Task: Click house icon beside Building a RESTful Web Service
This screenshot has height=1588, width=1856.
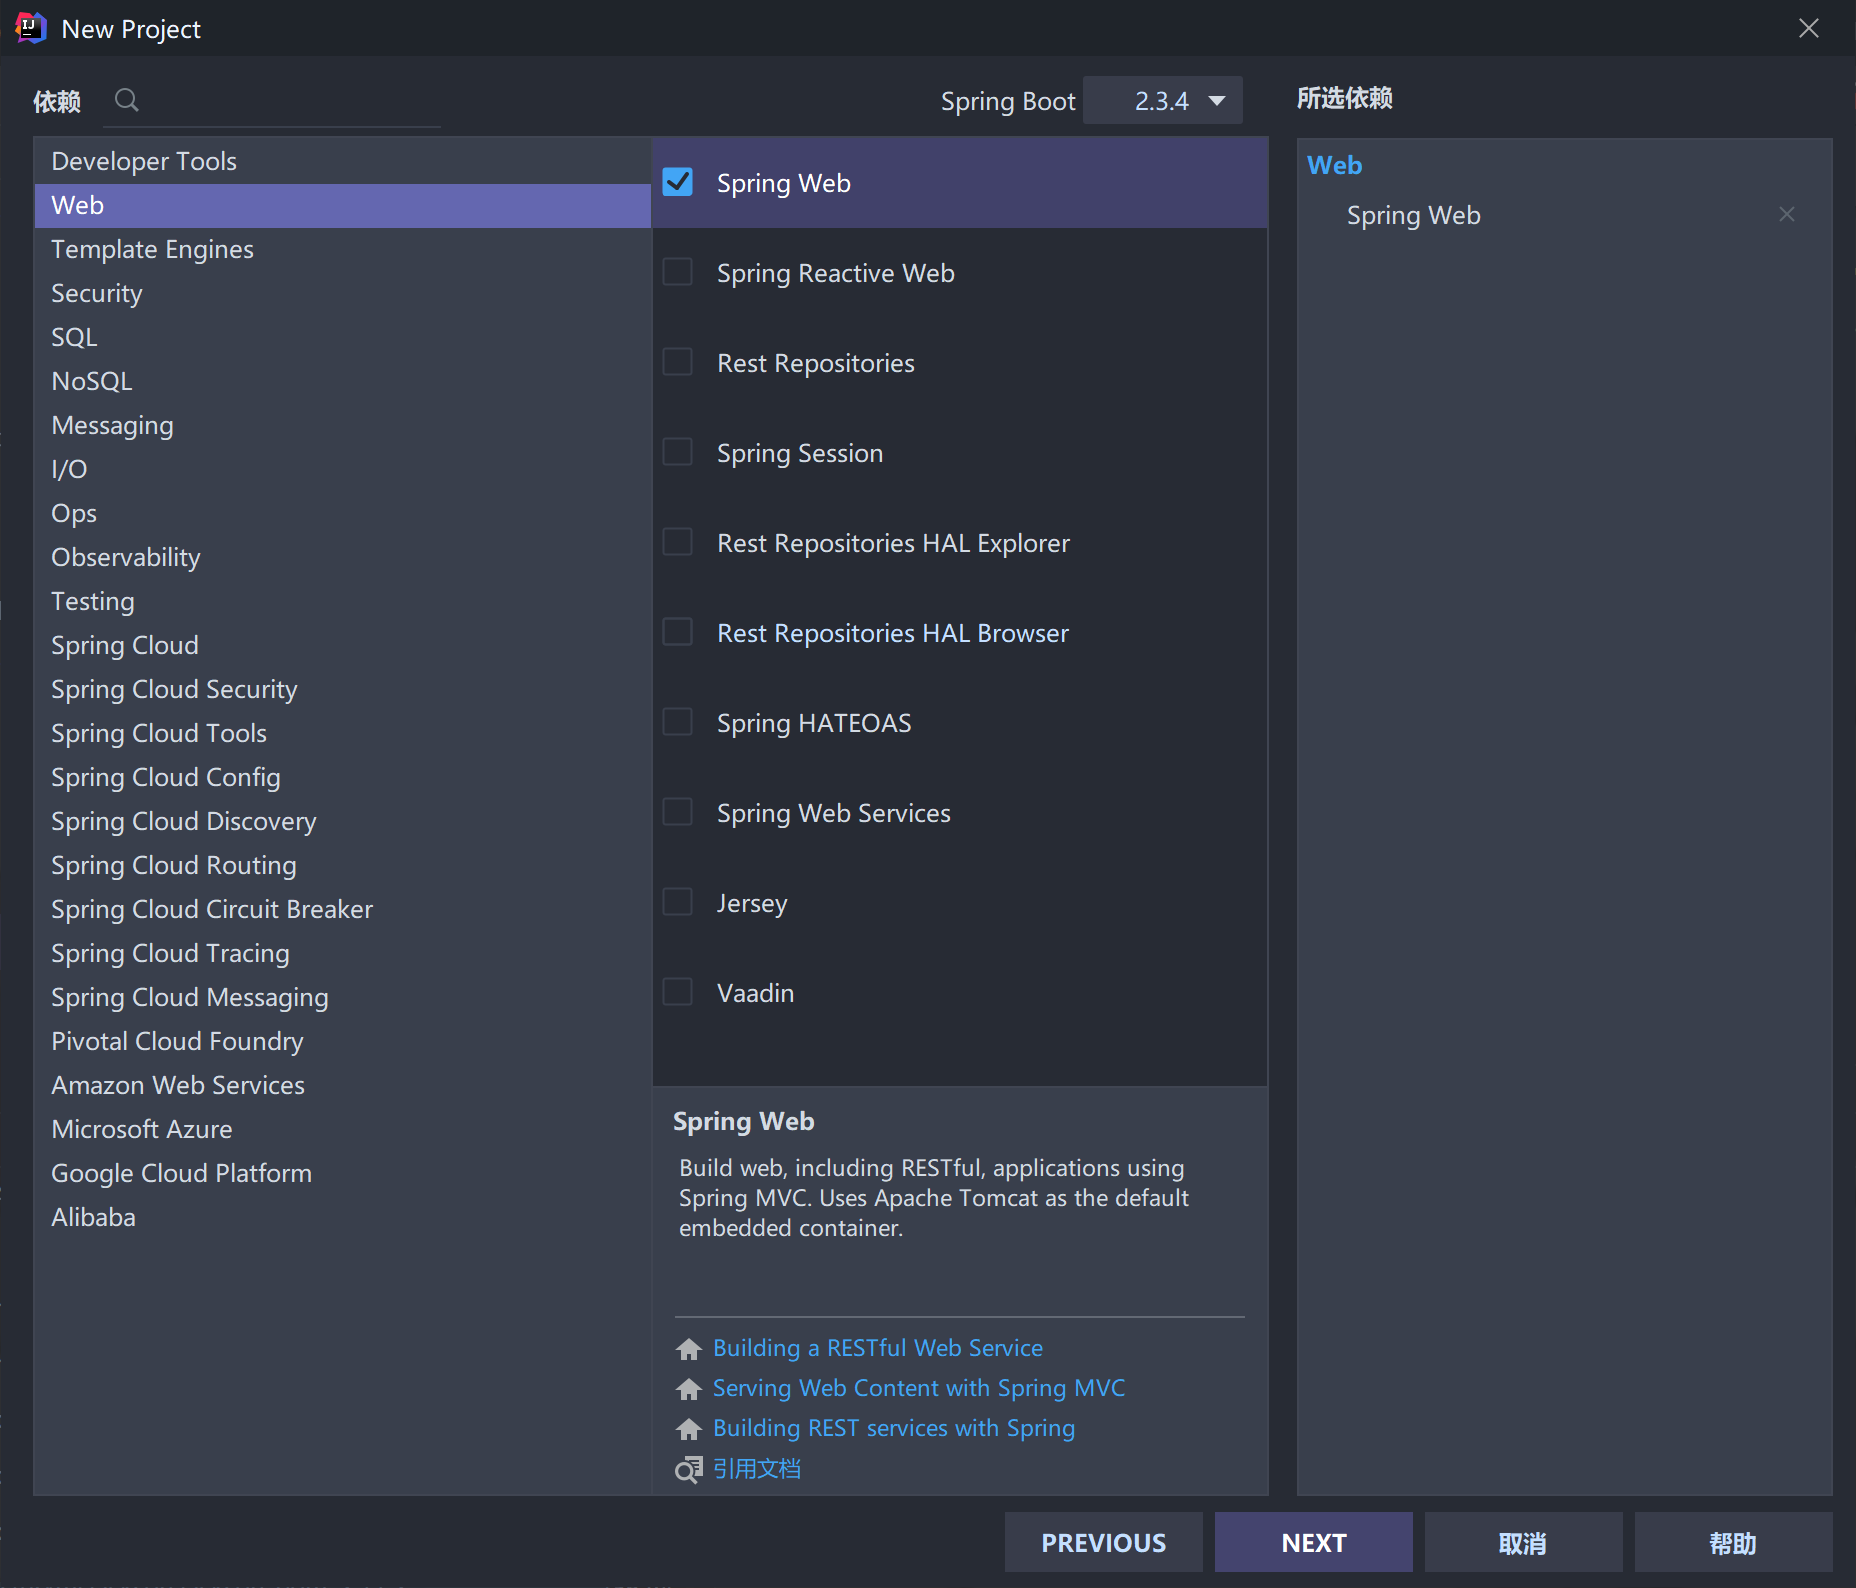Action: point(689,1349)
